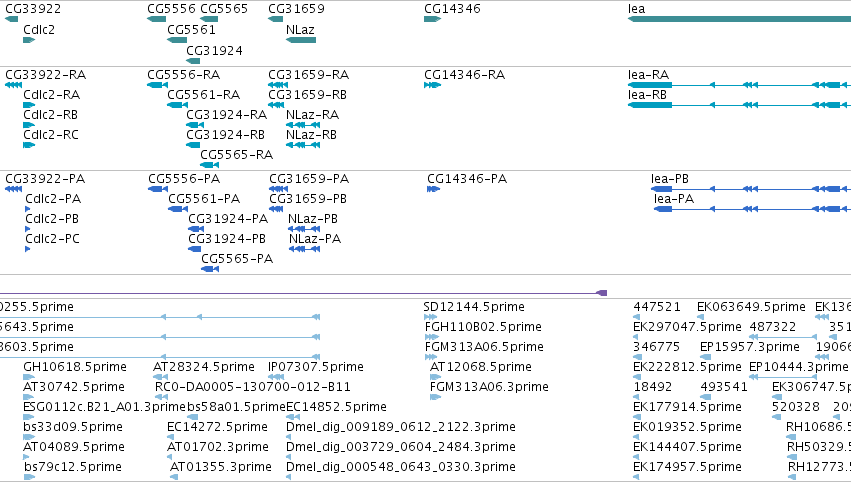Select transcript label Cdlc2-RB
The height and width of the screenshot is (482, 851).
[x=50, y=115]
